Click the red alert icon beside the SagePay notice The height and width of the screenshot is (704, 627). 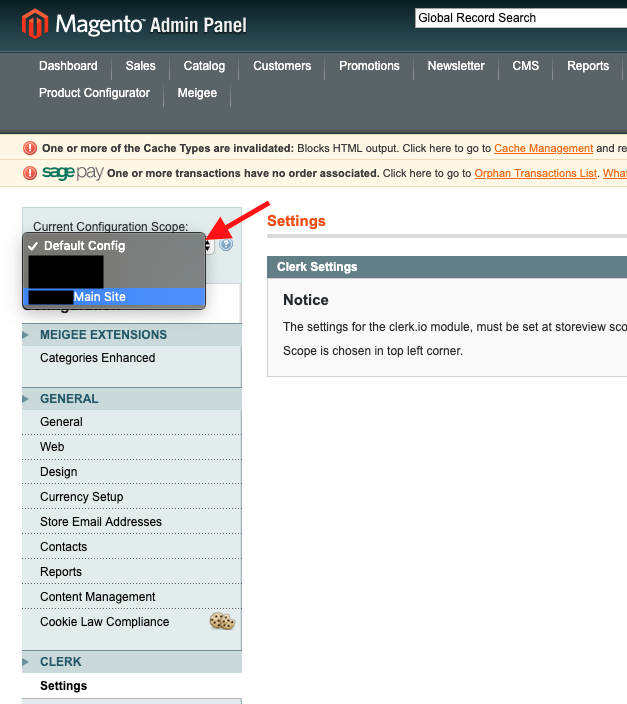click(x=30, y=173)
